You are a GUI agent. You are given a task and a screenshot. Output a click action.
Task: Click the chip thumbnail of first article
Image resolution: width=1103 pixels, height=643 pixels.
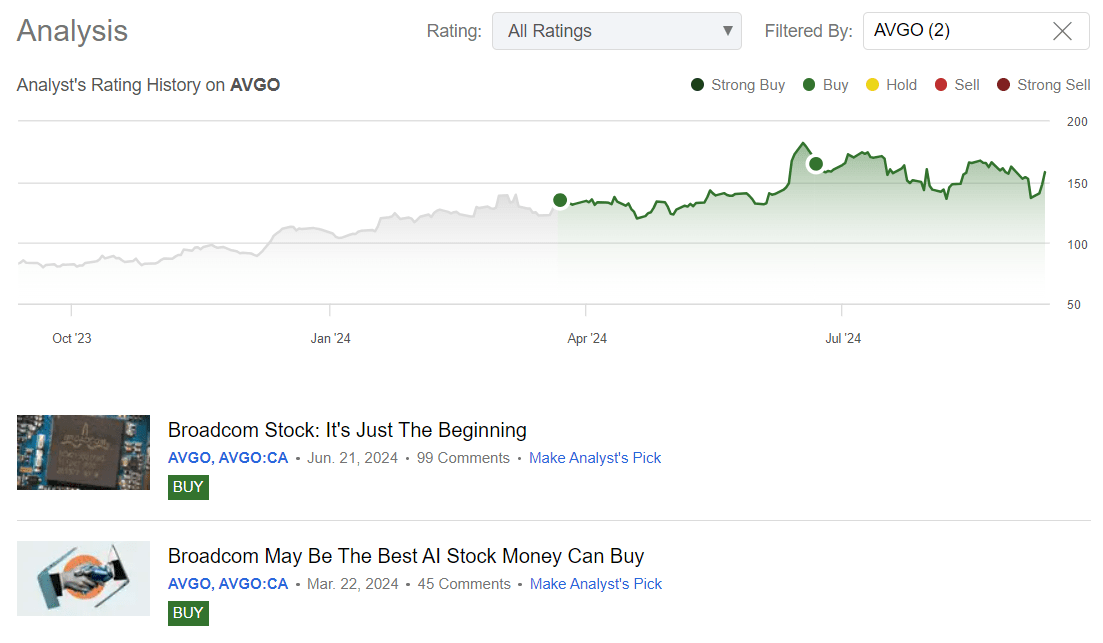point(83,452)
